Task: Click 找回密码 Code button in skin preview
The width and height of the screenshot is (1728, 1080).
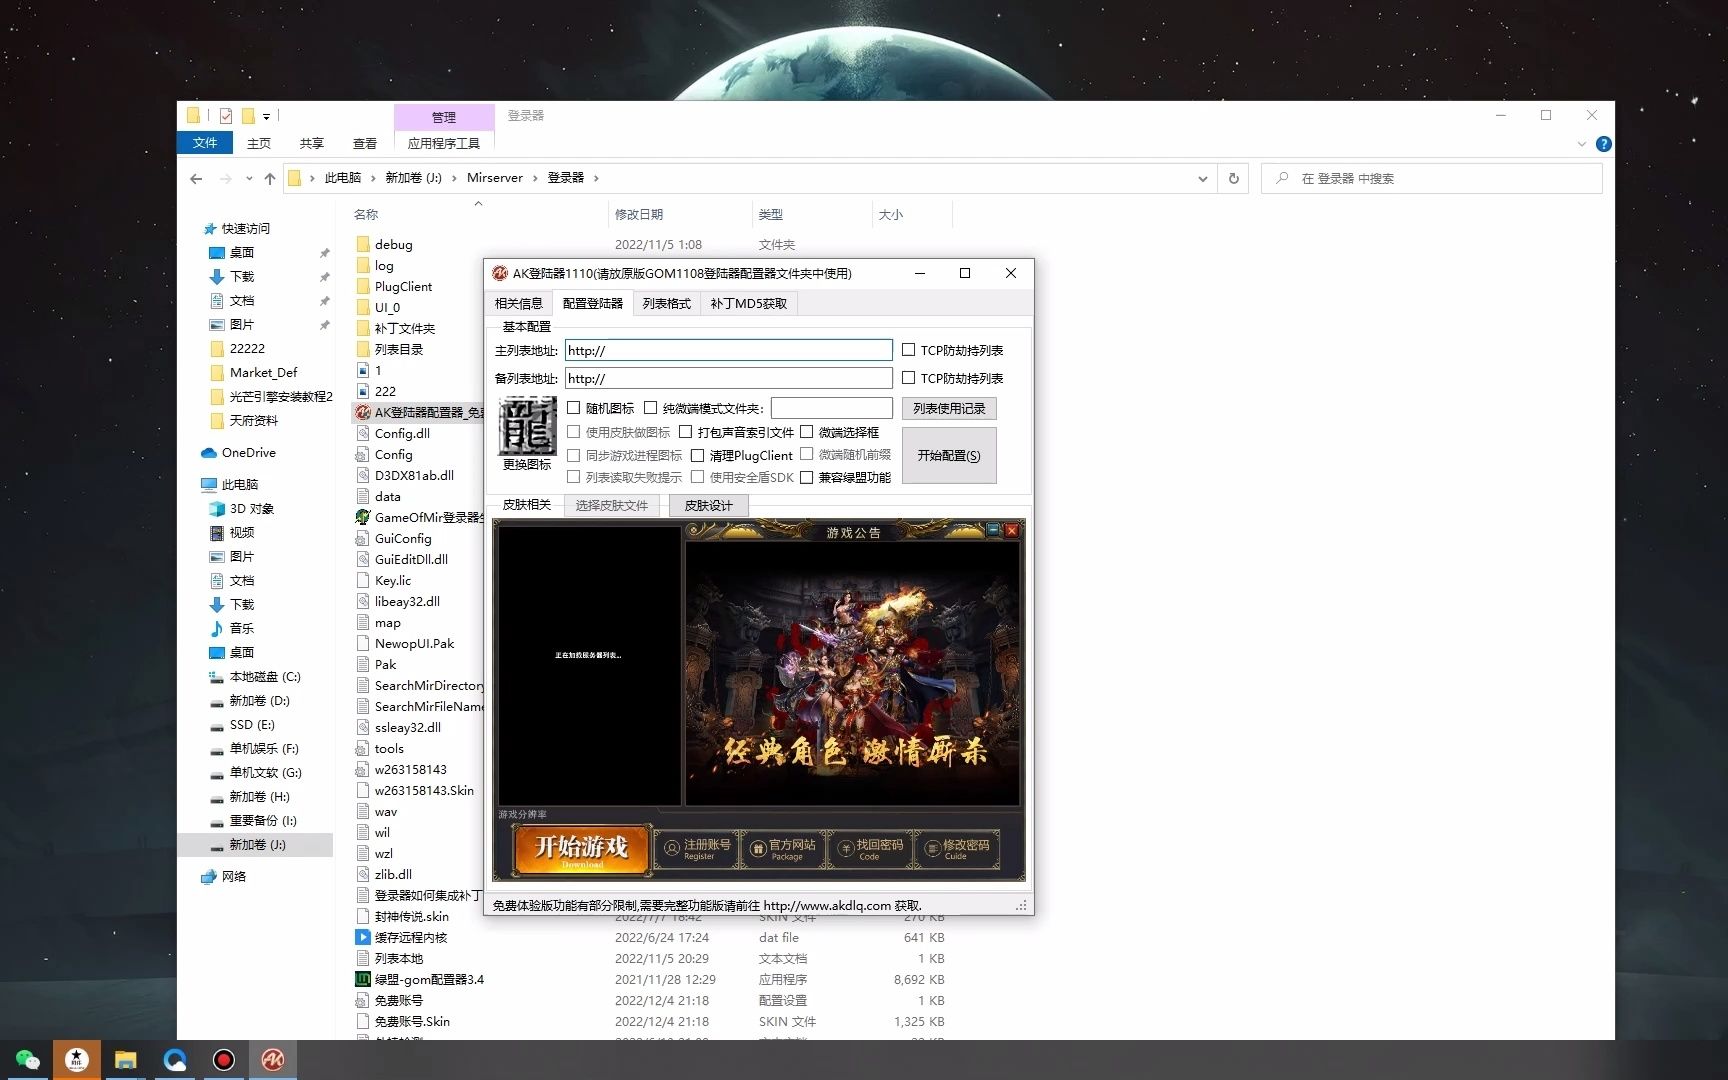Action: click(x=870, y=849)
